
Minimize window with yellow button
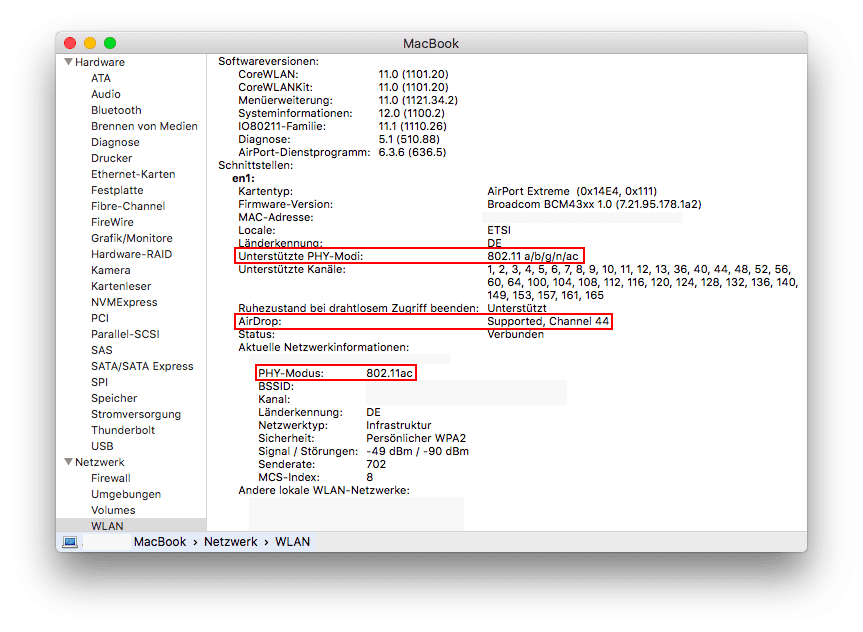[x=90, y=43]
